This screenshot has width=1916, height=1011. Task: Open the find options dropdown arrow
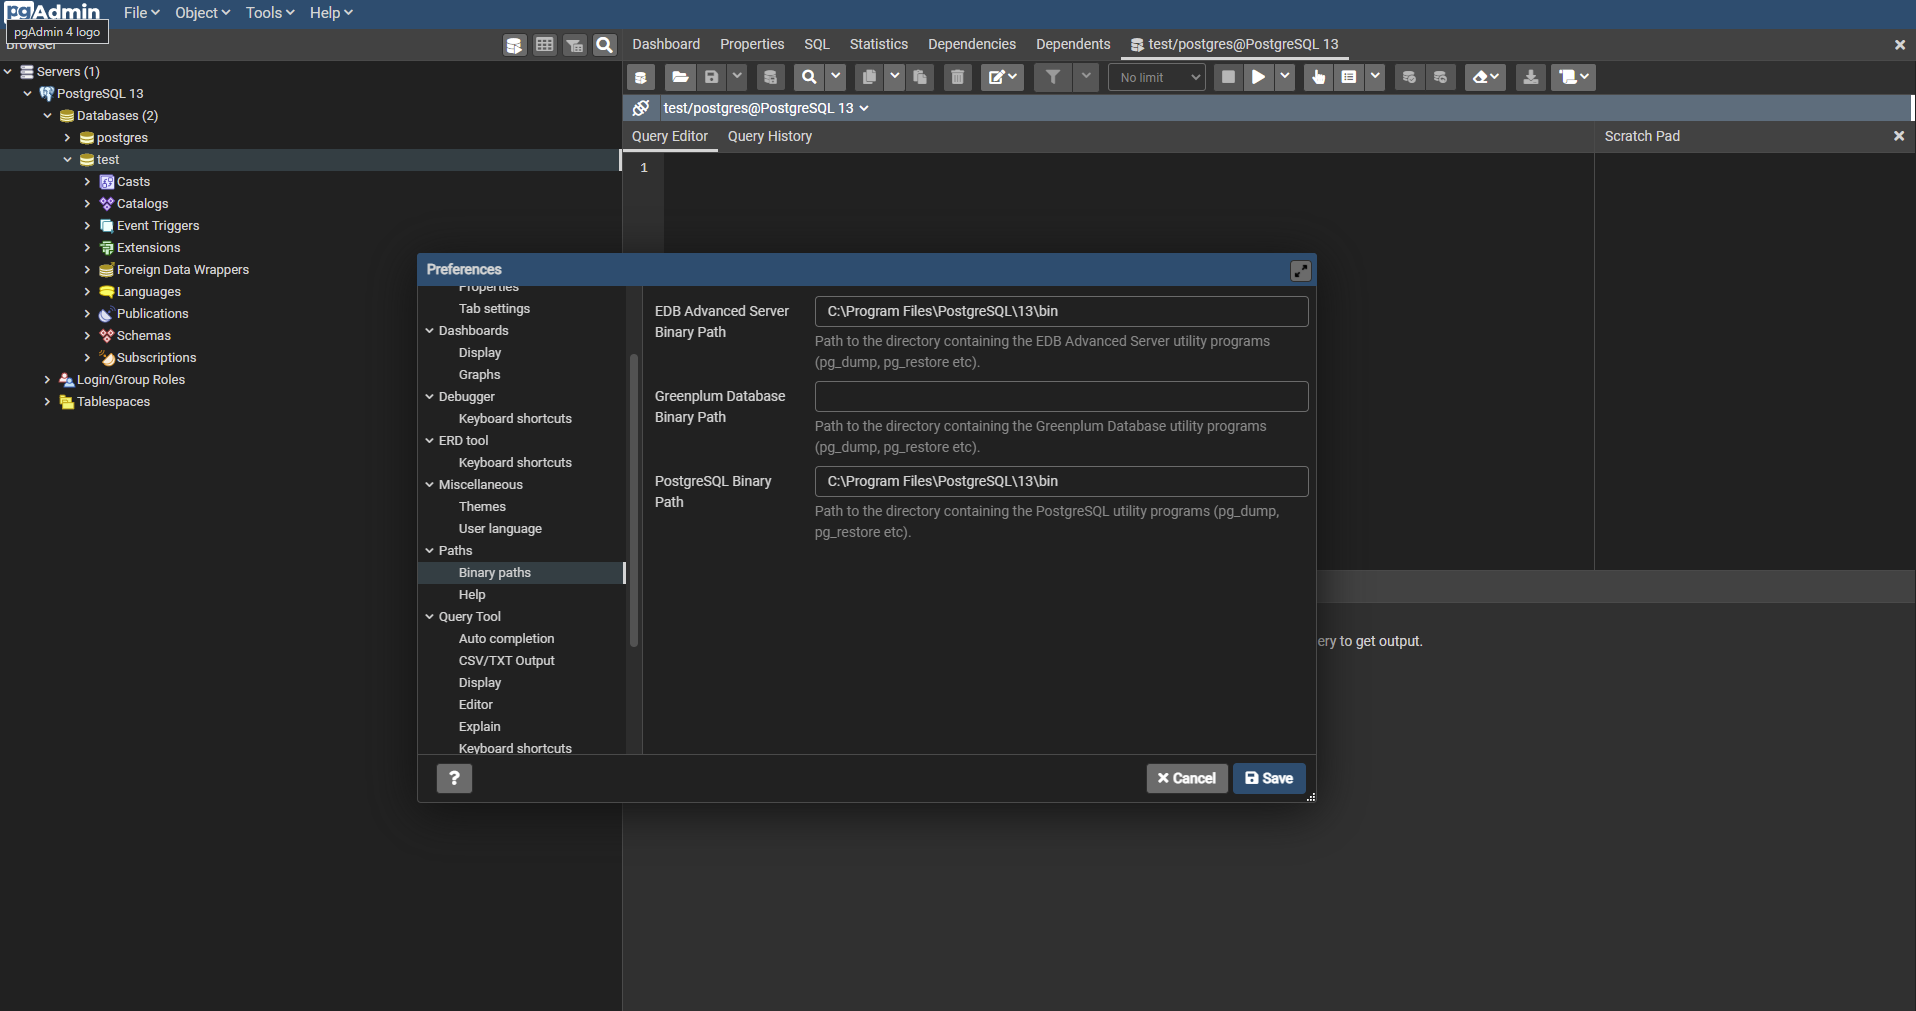[835, 77]
